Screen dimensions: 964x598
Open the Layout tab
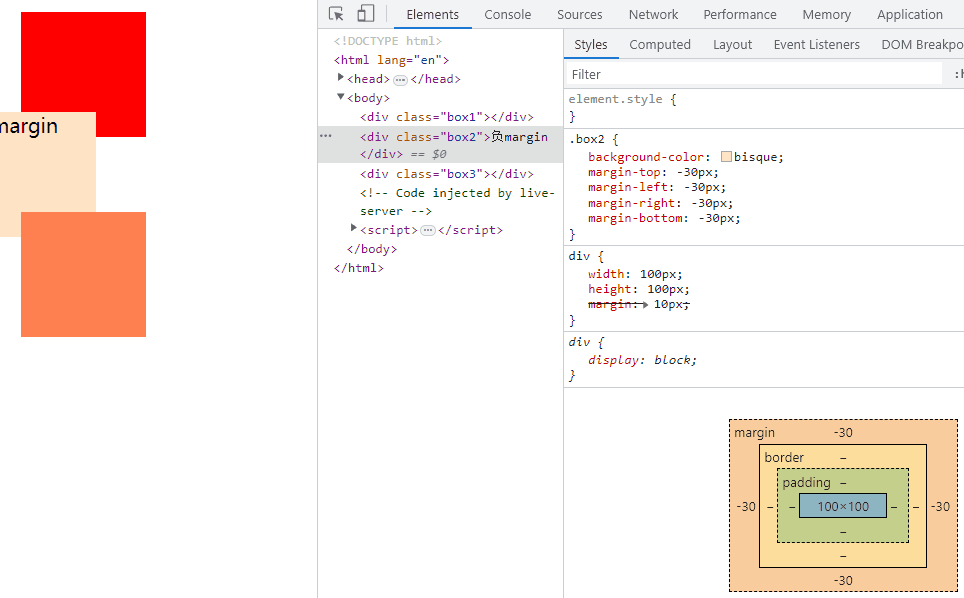point(732,44)
